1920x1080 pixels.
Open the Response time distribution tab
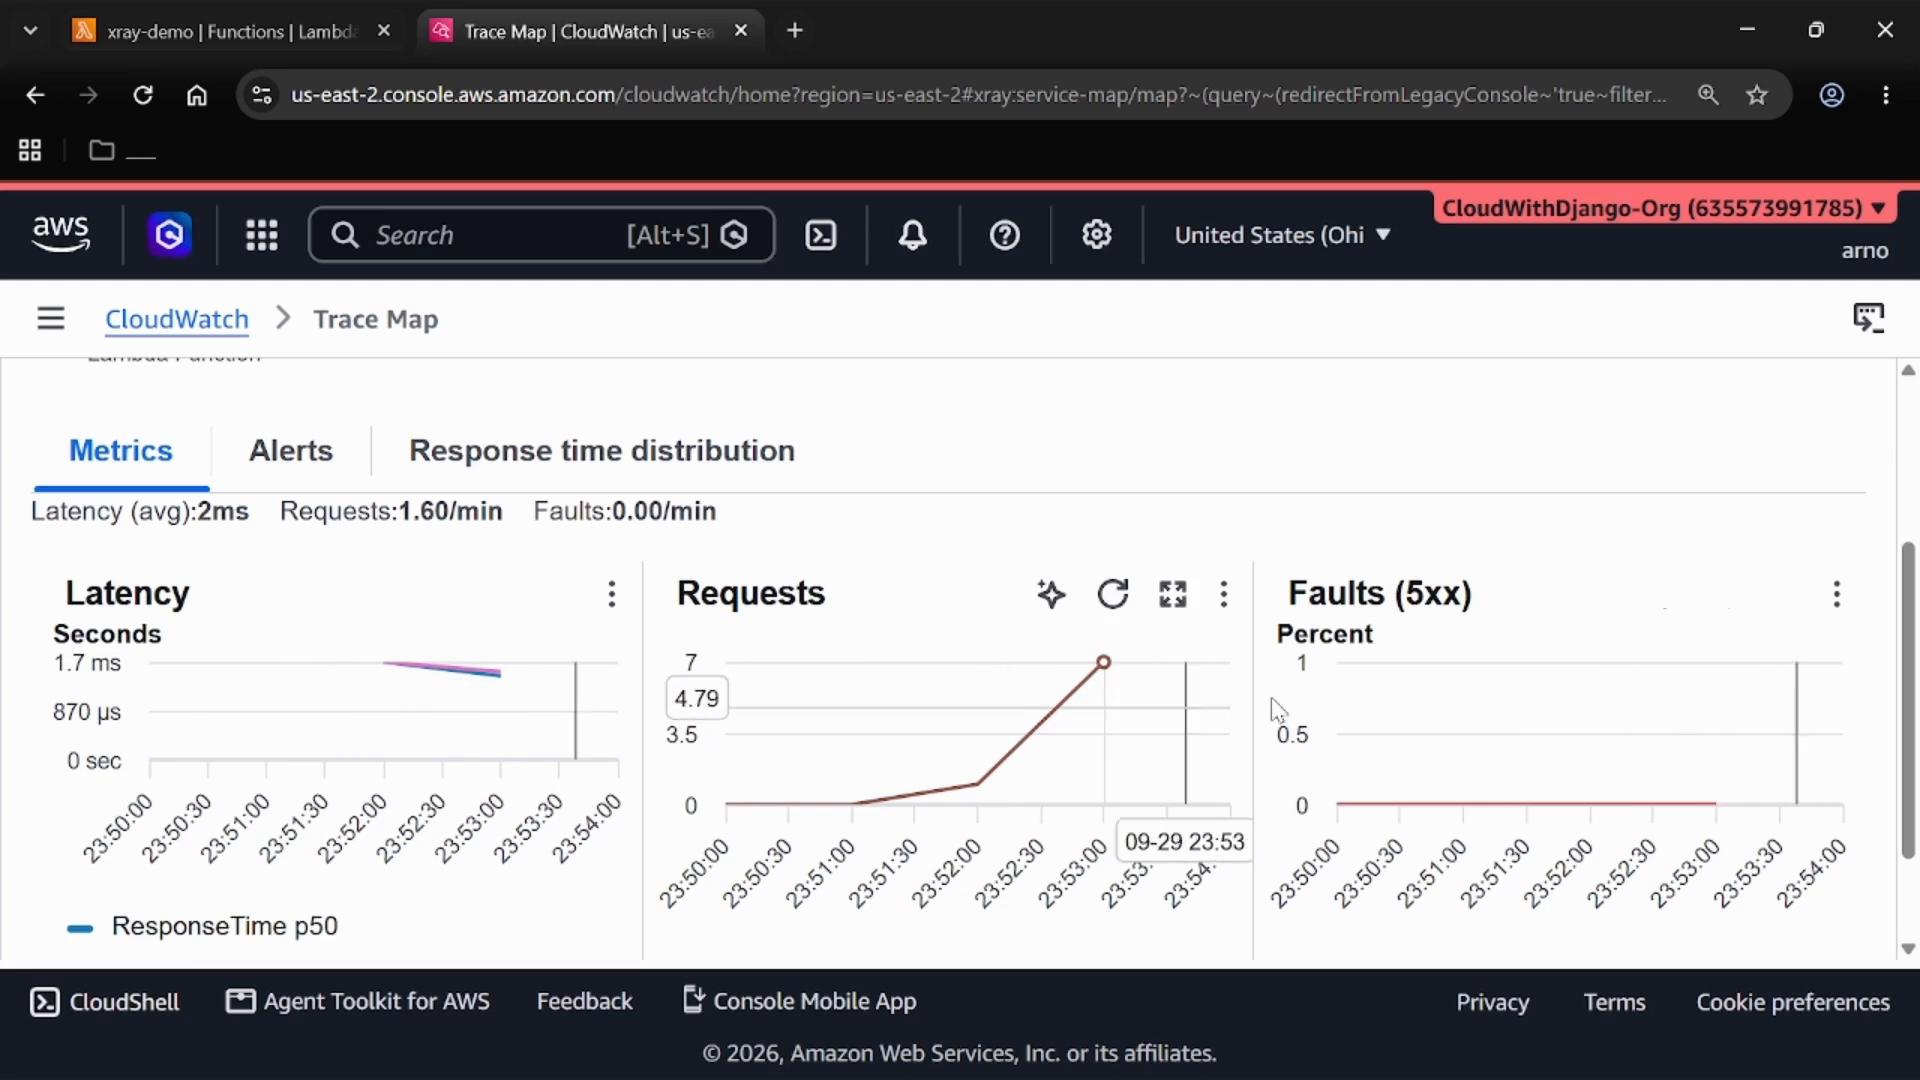602,450
